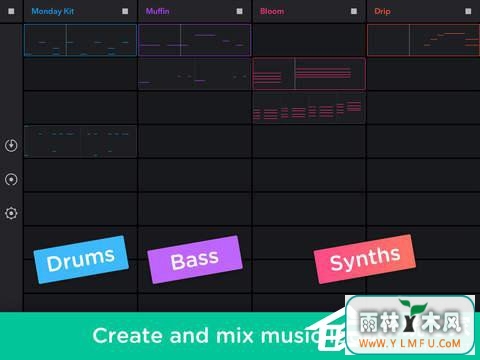The image size is (480, 360).
Task: Open the metronome icon in the left sidebar
Action: (x=11, y=145)
